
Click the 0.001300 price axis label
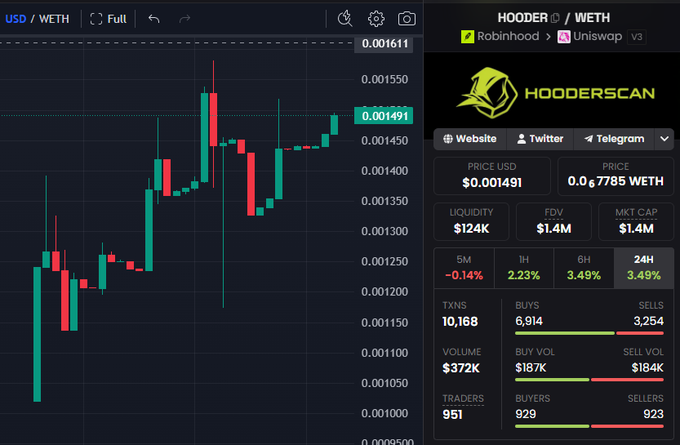click(385, 231)
